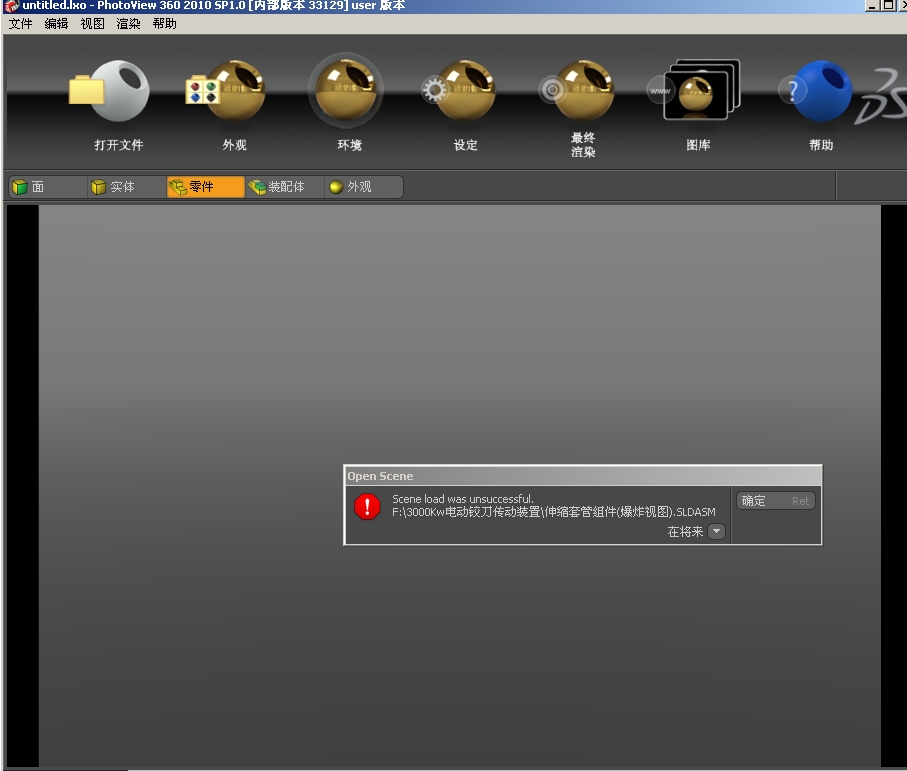Open 设定 (Settings) gear sphere icon
The width and height of the screenshot is (907, 771).
click(459, 91)
